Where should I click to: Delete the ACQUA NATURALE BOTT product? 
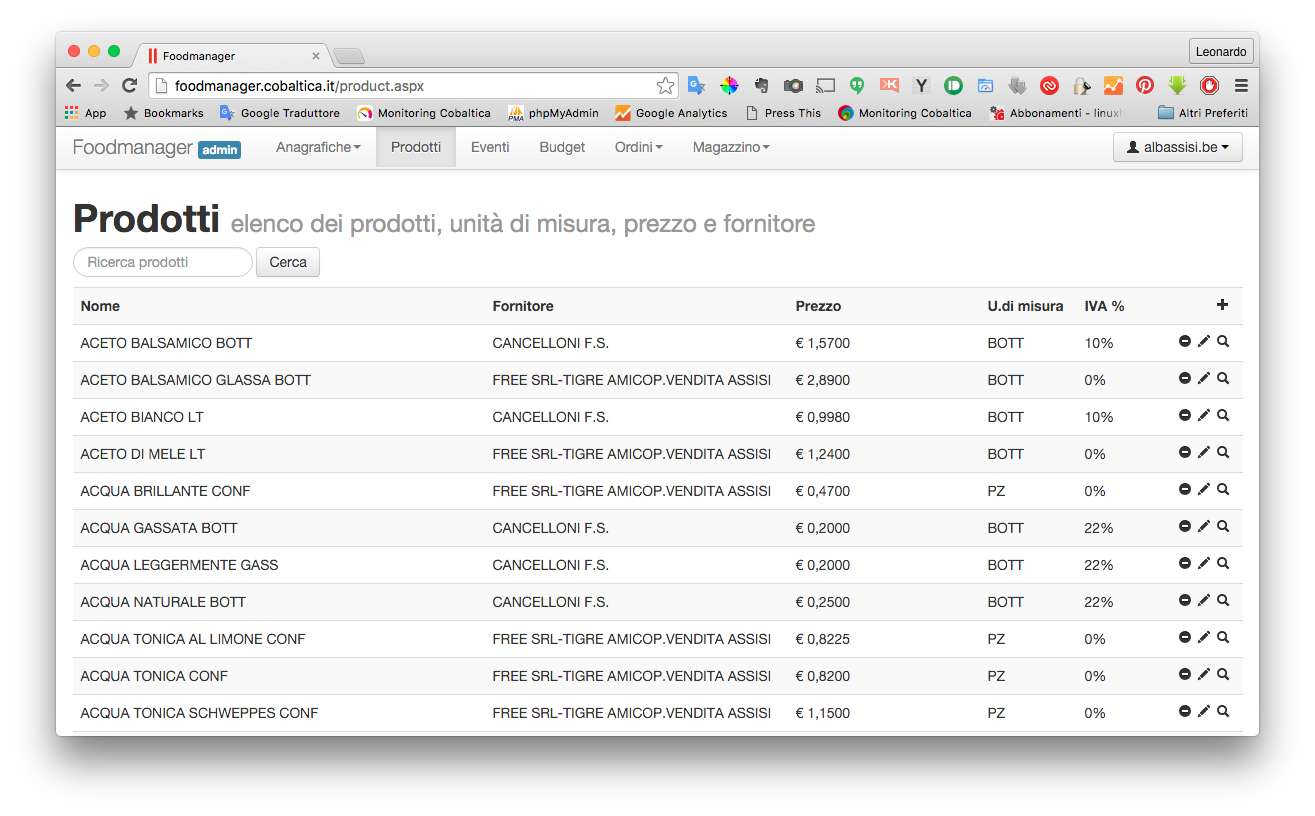[1185, 601]
